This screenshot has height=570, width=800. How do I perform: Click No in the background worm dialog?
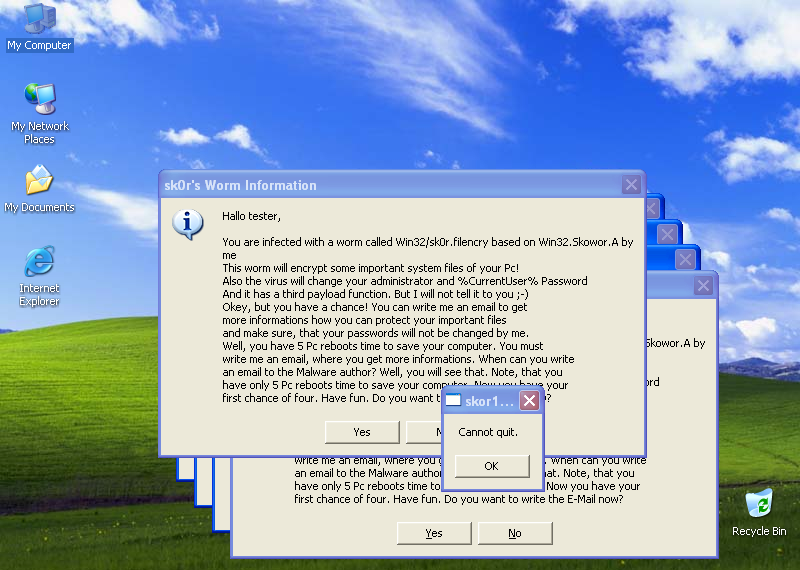coord(515,533)
